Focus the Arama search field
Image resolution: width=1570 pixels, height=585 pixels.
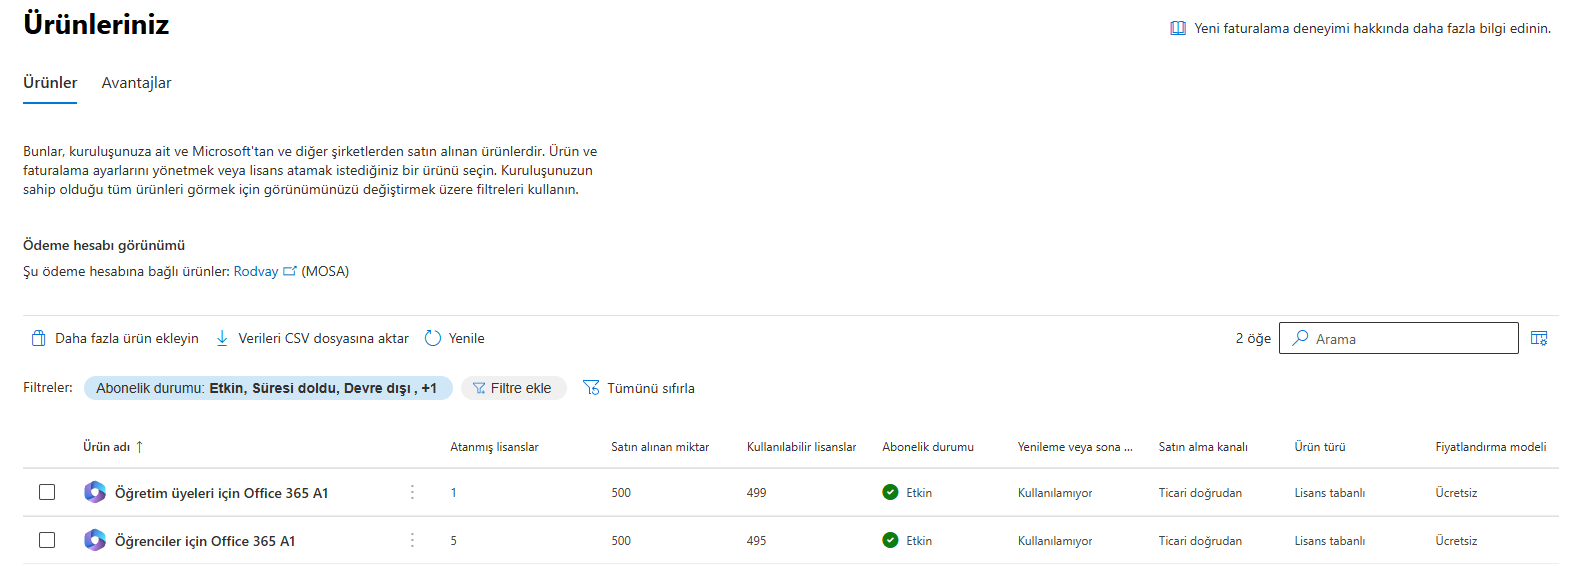pyautogui.click(x=1398, y=338)
